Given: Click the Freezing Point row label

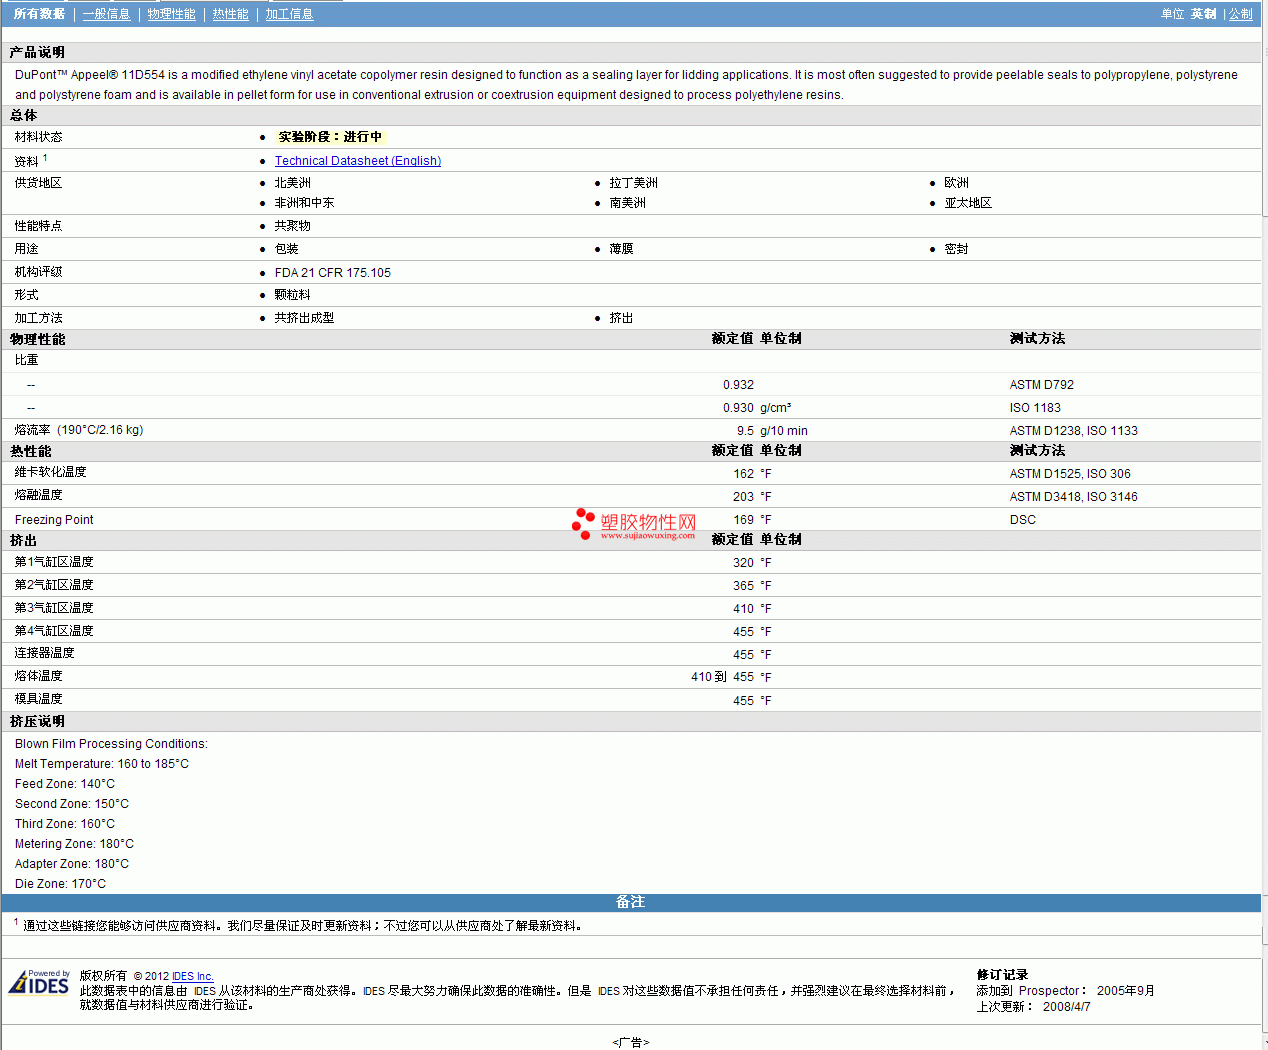Looking at the screenshot, I should pos(54,520).
